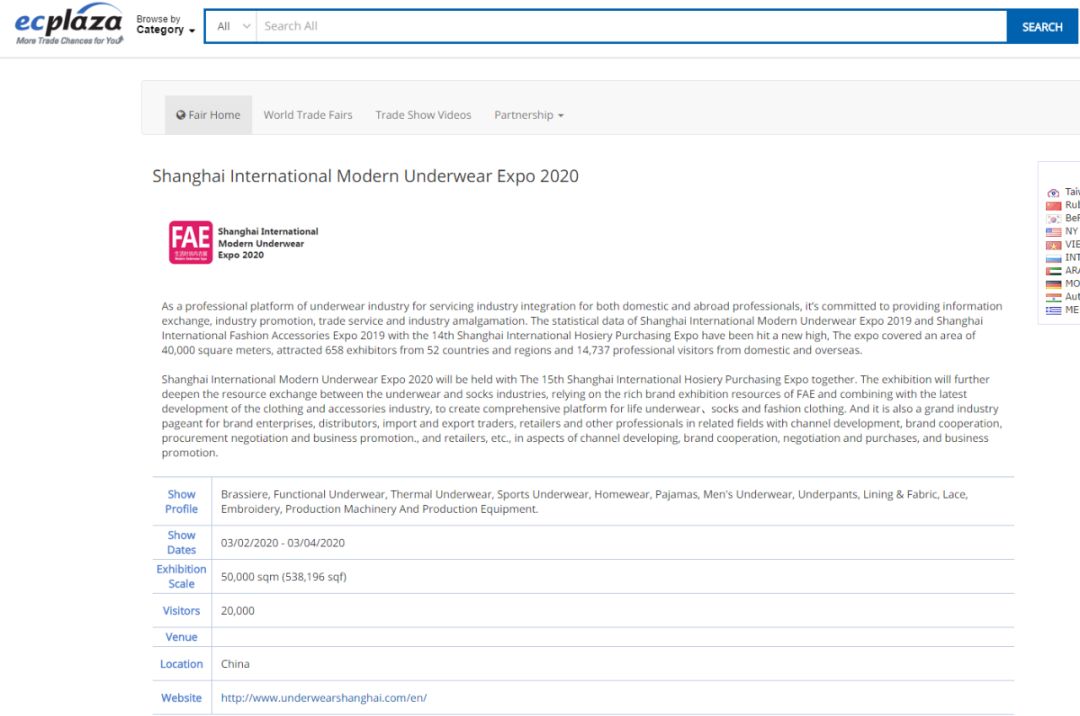
Task: Click the Greece flag beside ME
Action: click(1053, 310)
